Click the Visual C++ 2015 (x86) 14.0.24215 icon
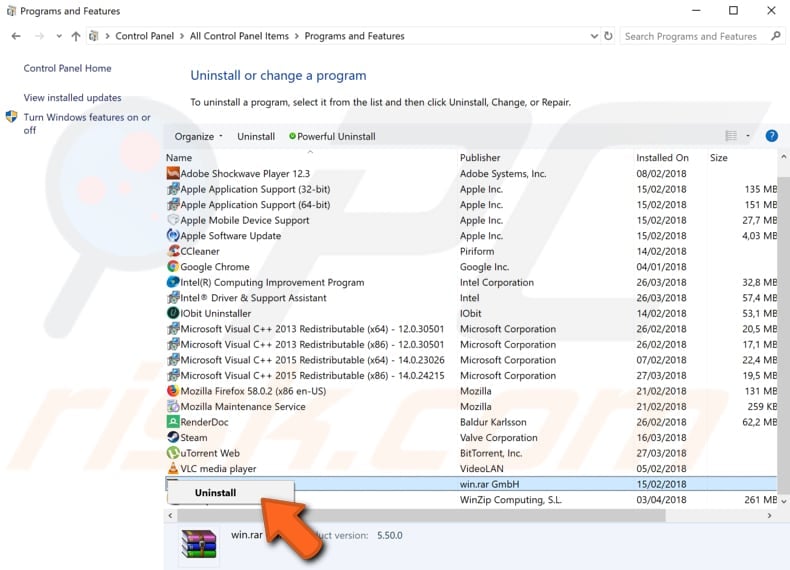Image resolution: width=790 pixels, height=570 pixels. tap(173, 375)
